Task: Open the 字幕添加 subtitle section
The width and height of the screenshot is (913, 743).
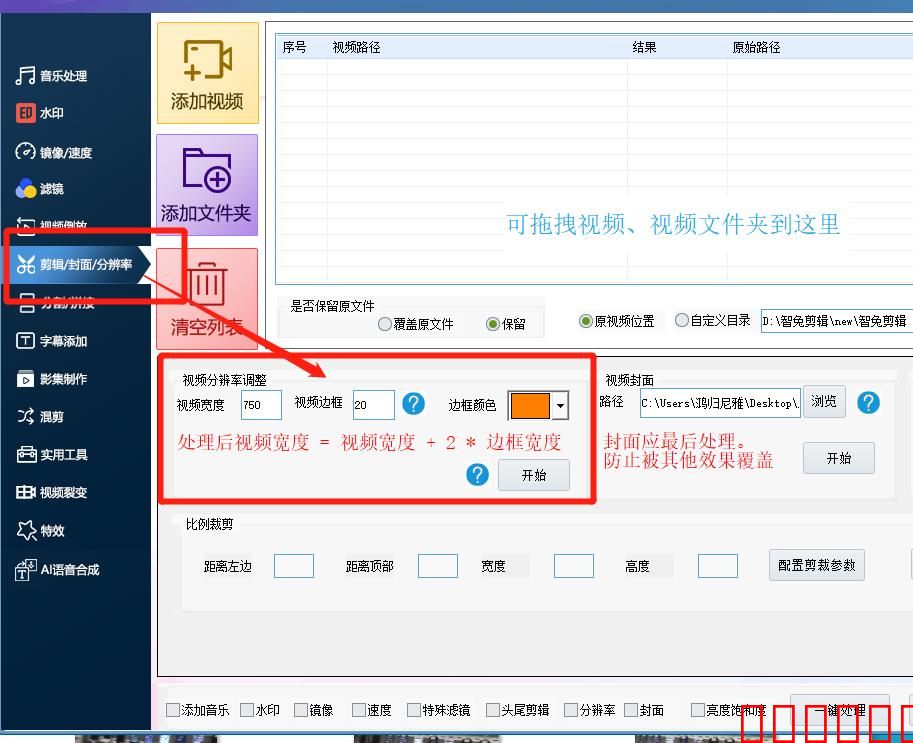Action: [51, 341]
